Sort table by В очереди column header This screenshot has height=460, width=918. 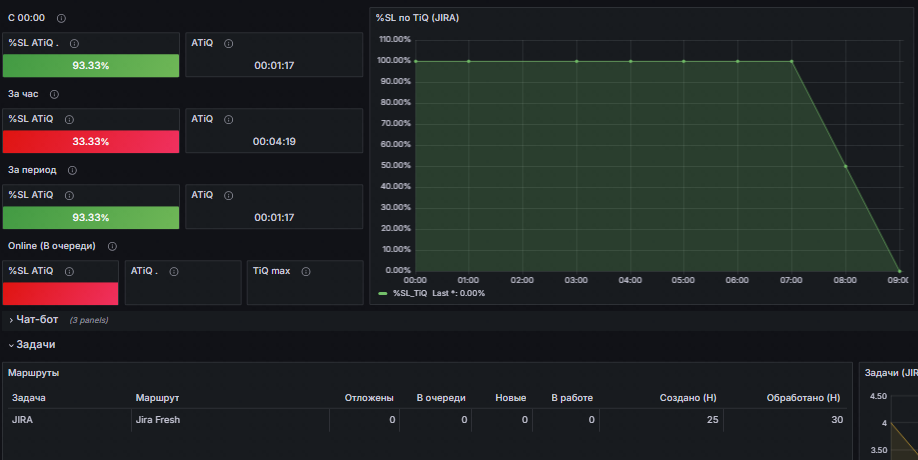click(441, 398)
